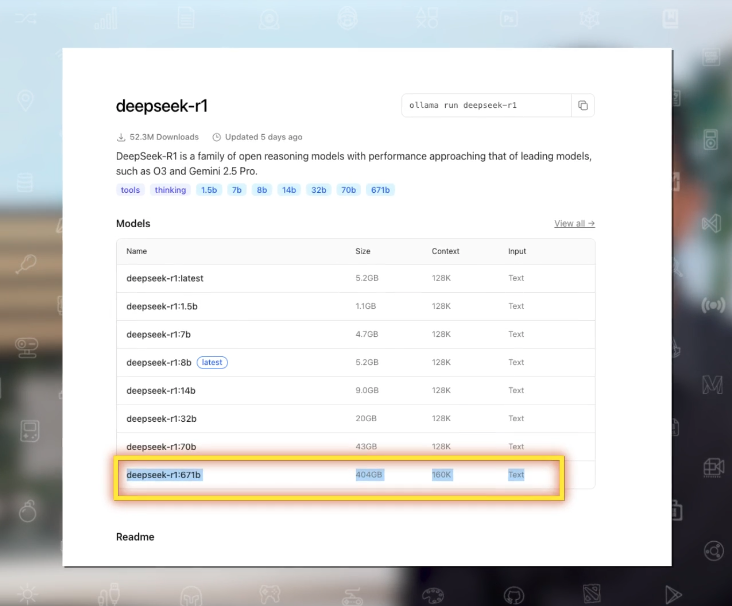This screenshot has width=732, height=606.
Task: Choose the 671b size tag
Action: [x=380, y=190]
